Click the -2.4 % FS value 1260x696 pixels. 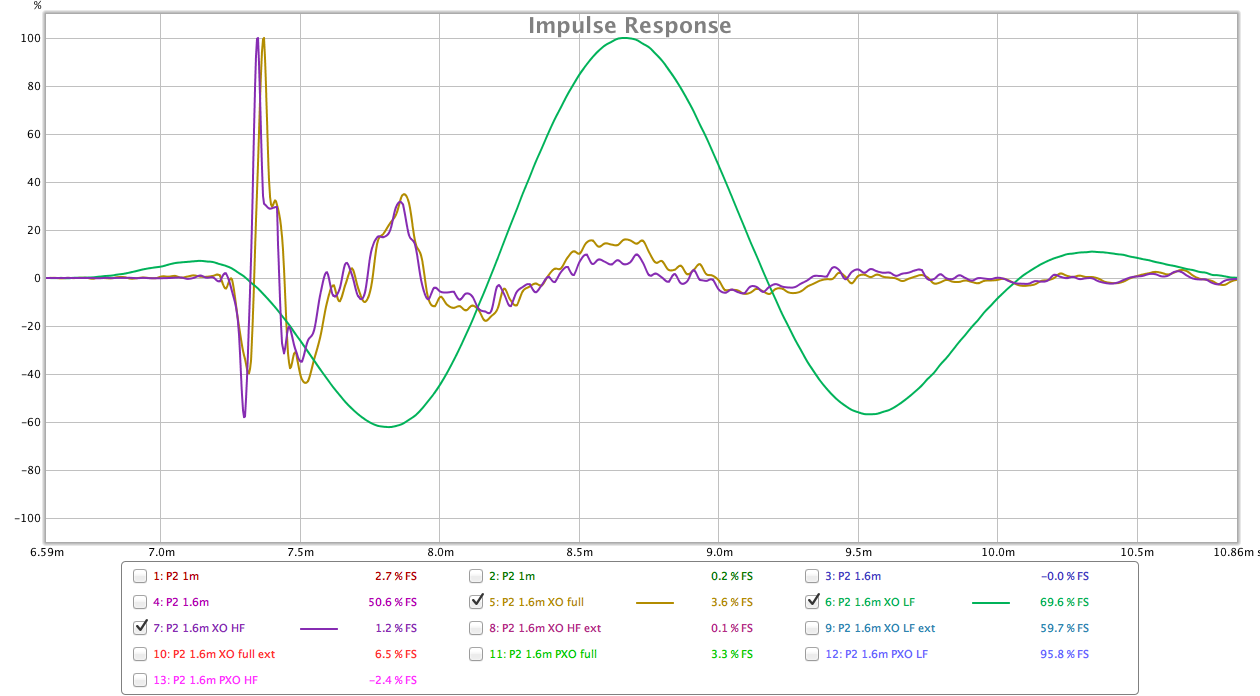click(x=393, y=680)
